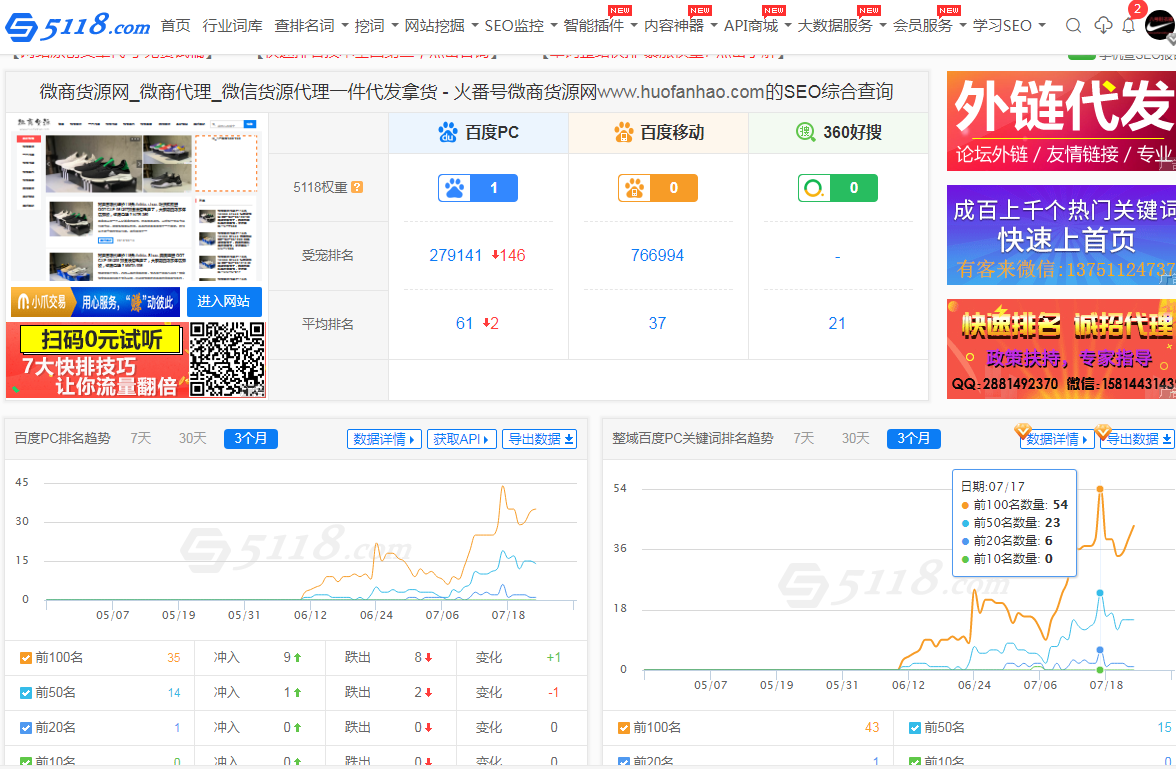1176x769 pixels.
Task: Click 数据详情 in 整域百度PC关键词排名趋势
Action: coord(1057,439)
